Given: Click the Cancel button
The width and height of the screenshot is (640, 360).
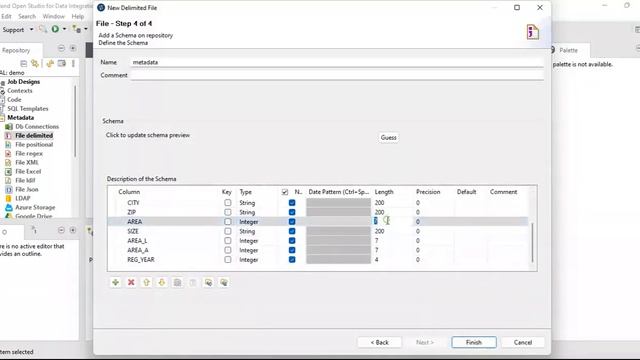Looking at the screenshot, I should click(x=523, y=342).
